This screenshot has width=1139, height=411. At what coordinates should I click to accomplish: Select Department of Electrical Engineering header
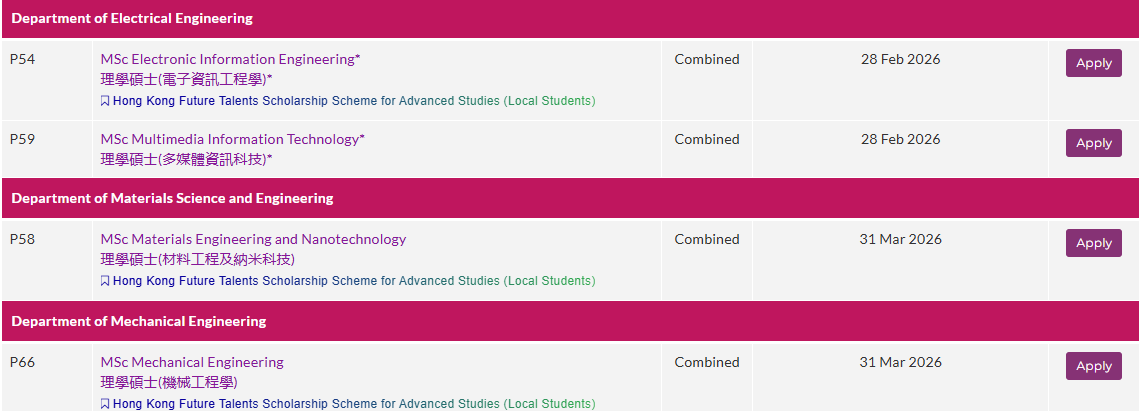(570, 19)
